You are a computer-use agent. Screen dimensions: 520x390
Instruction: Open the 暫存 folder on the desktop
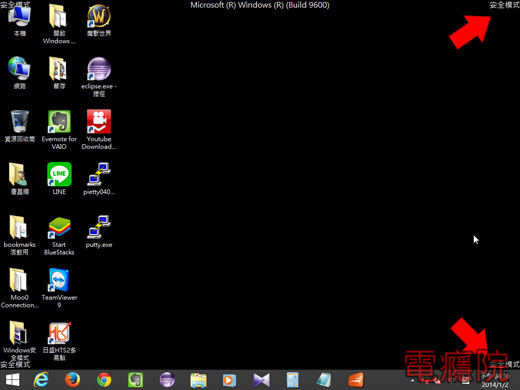click(59, 73)
